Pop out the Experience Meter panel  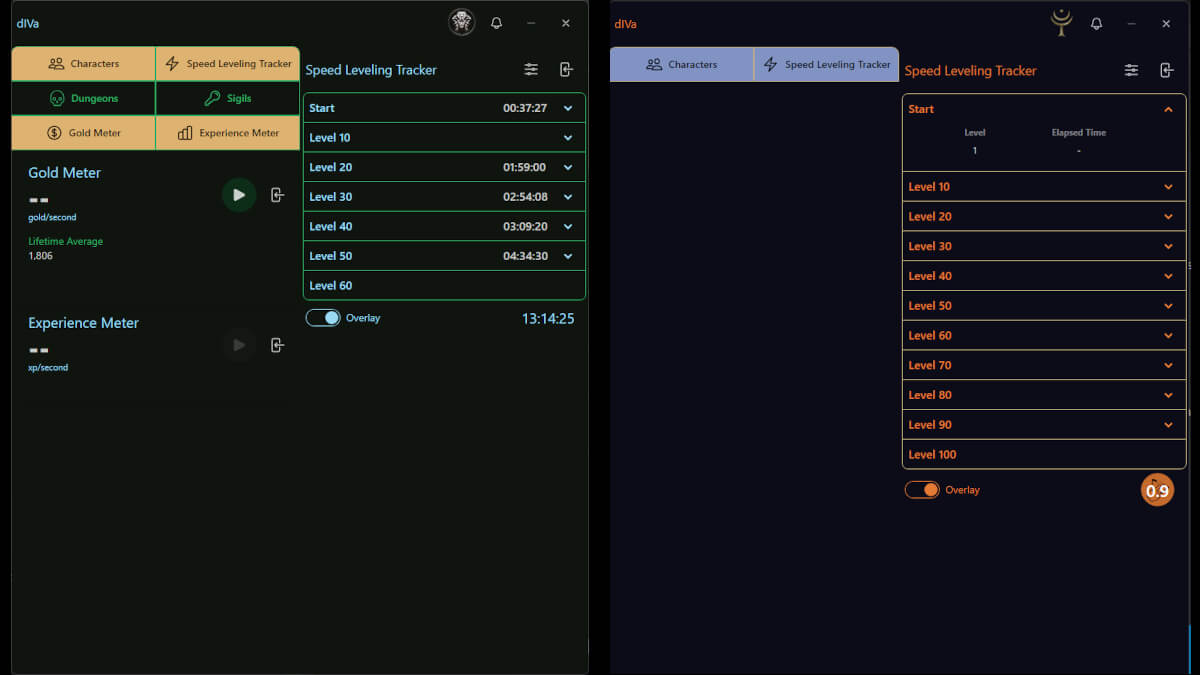278,345
